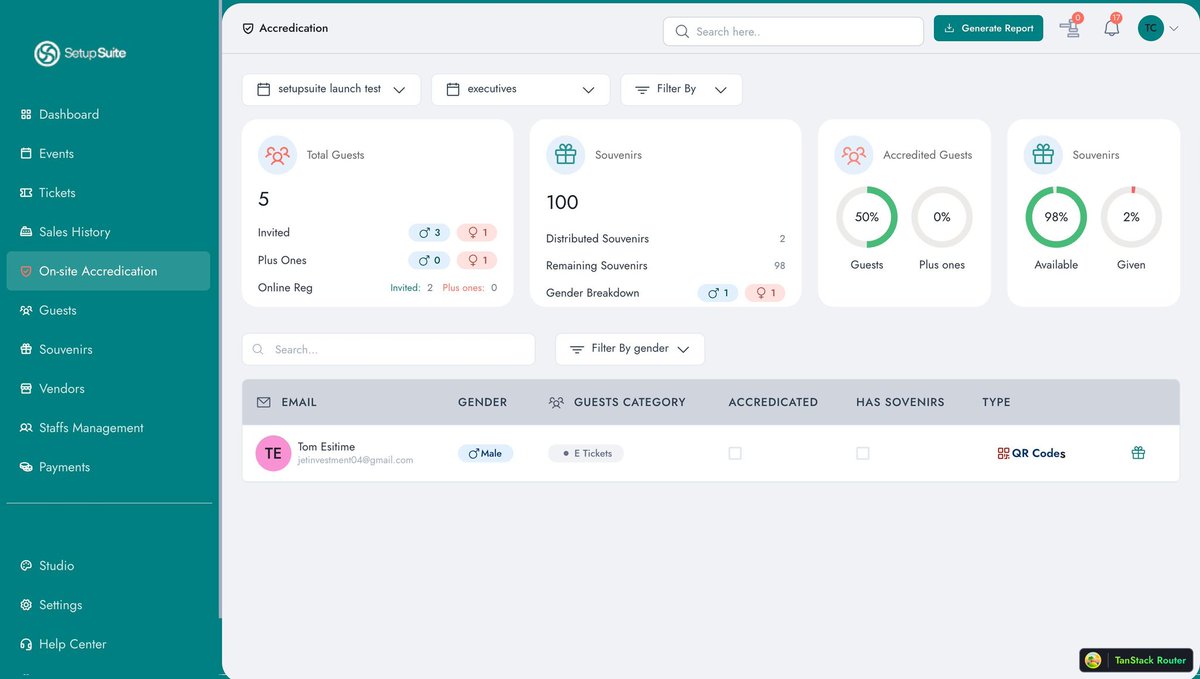The width and height of the screenshot is (1200, 679).
Task: Click the gift icon in Tom Esitime's row
Action: point(1138,452)
